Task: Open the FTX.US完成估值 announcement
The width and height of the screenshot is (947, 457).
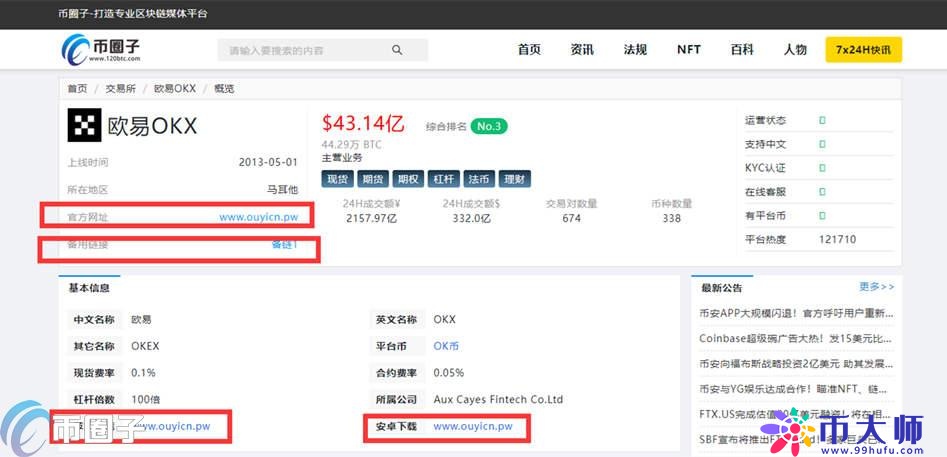Action: click(x=796, y=415)
